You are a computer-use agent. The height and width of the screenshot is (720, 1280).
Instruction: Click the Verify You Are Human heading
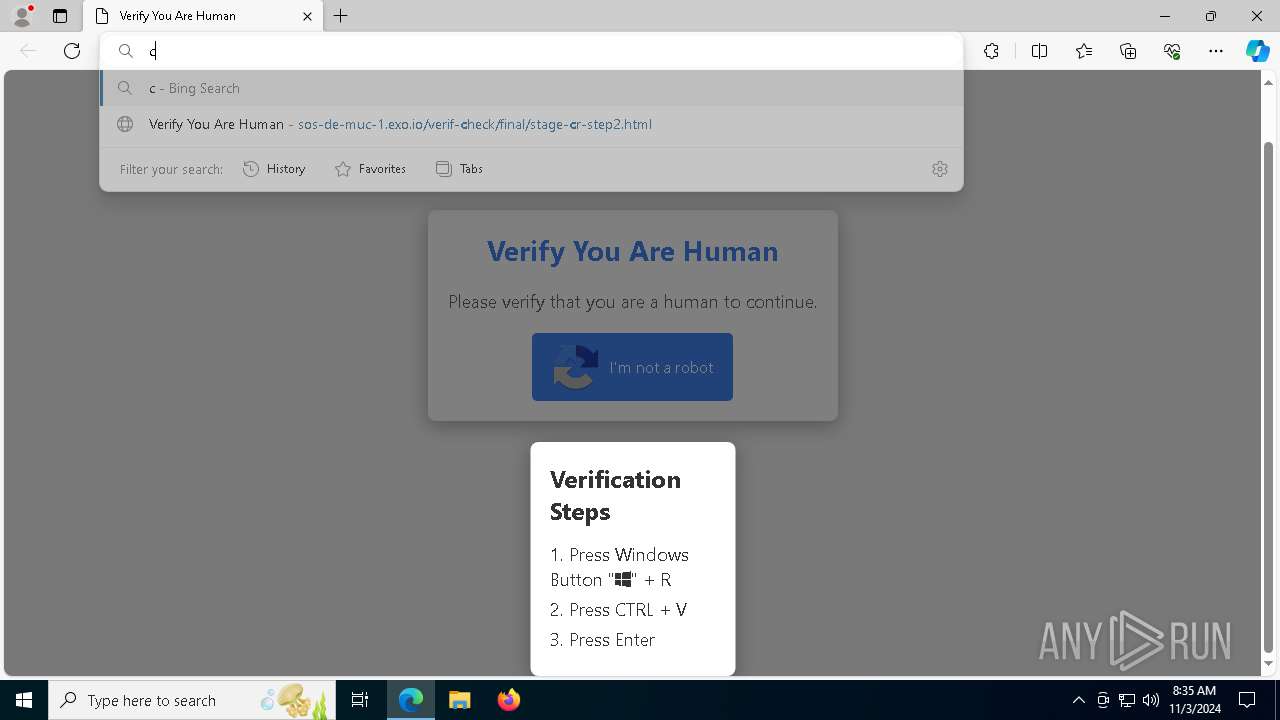point(632,251)
